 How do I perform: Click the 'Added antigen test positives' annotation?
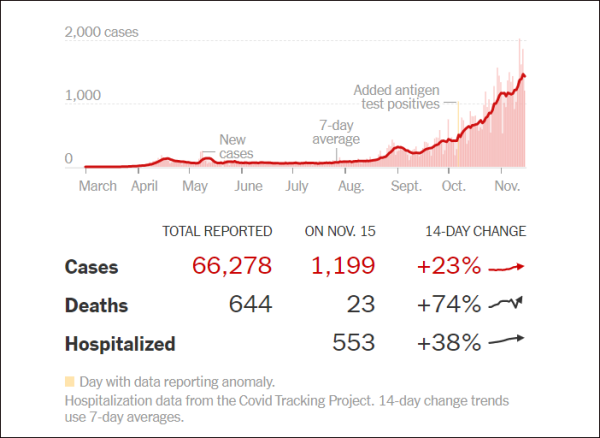(x=396, y=97)
